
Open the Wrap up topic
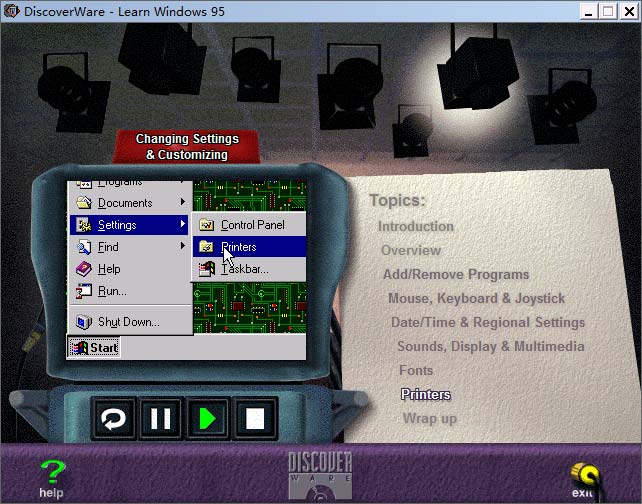[430, 419]
